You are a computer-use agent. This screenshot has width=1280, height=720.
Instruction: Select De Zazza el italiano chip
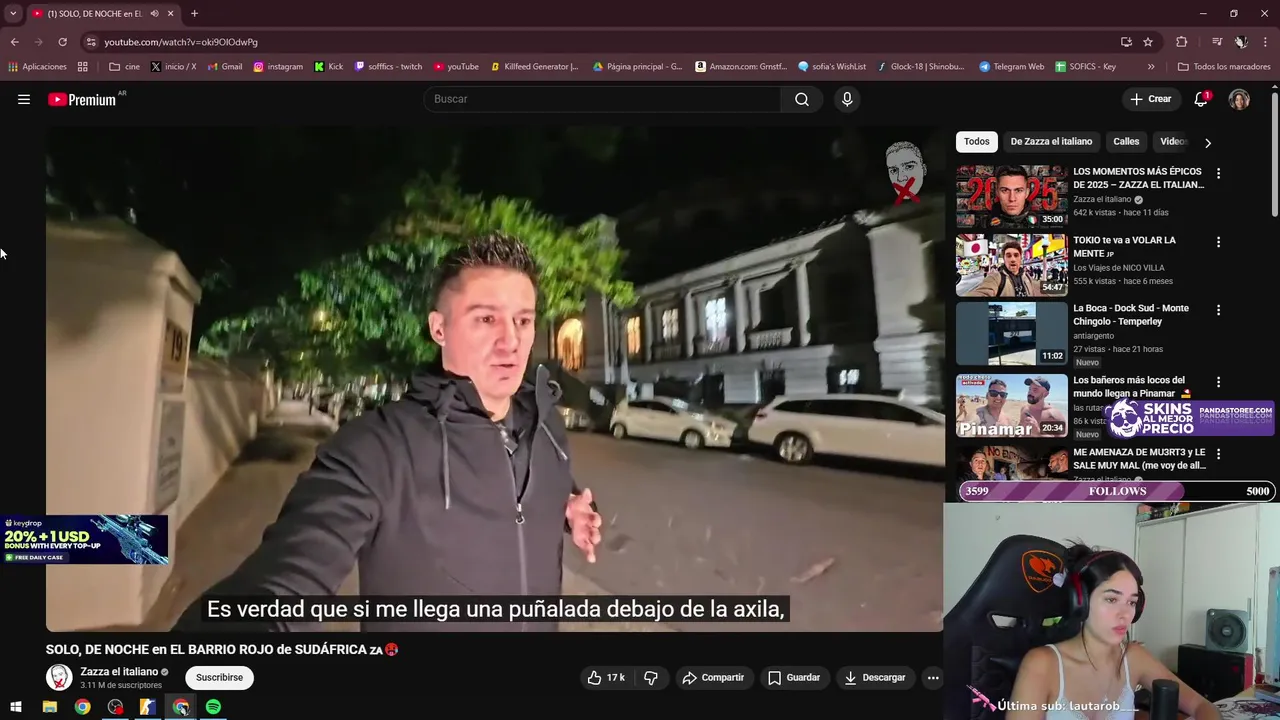coord(1051,142)
